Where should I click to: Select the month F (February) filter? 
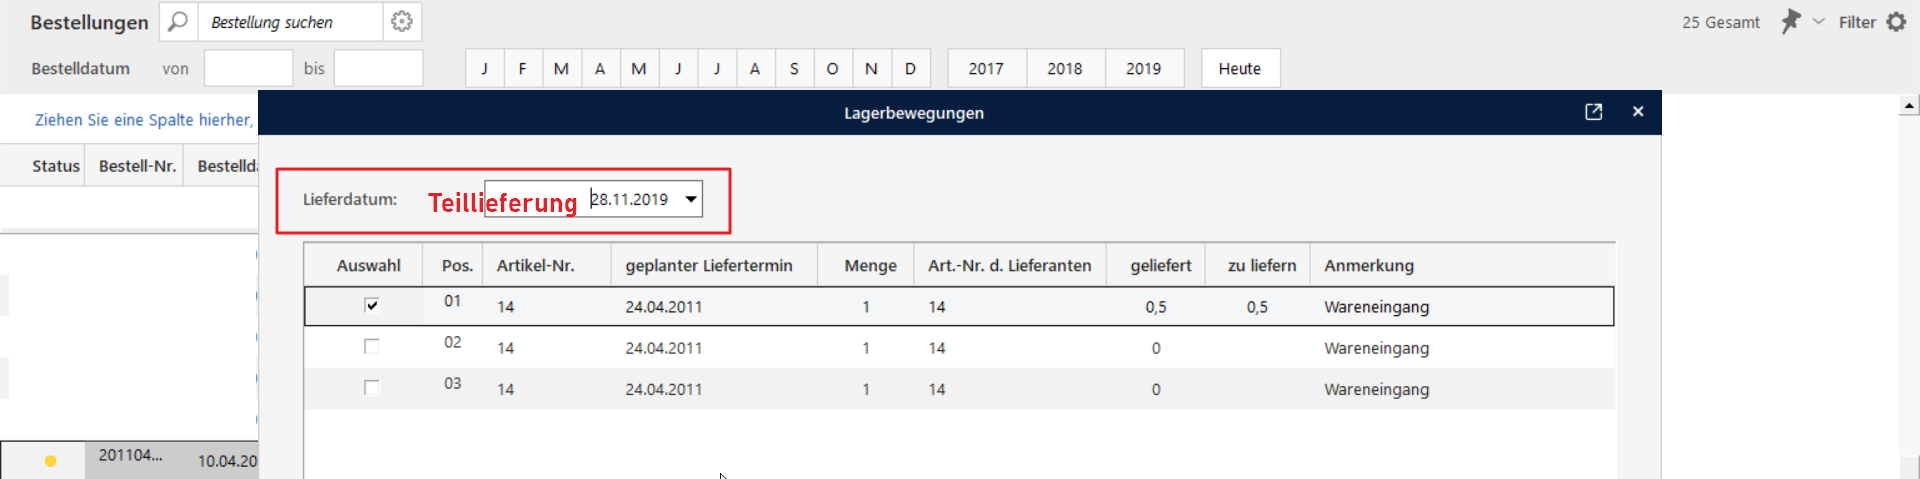tap(522, 68)
